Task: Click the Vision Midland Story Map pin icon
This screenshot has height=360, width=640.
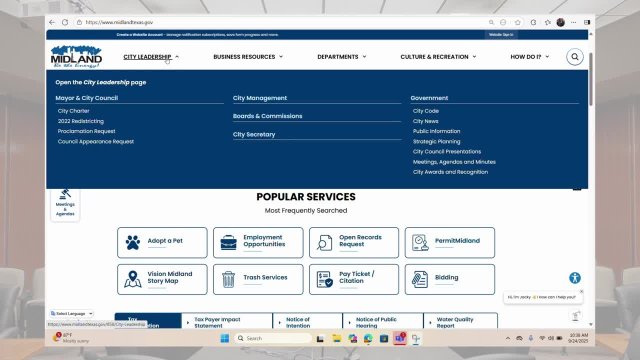Action: click(x=133, y=279)
